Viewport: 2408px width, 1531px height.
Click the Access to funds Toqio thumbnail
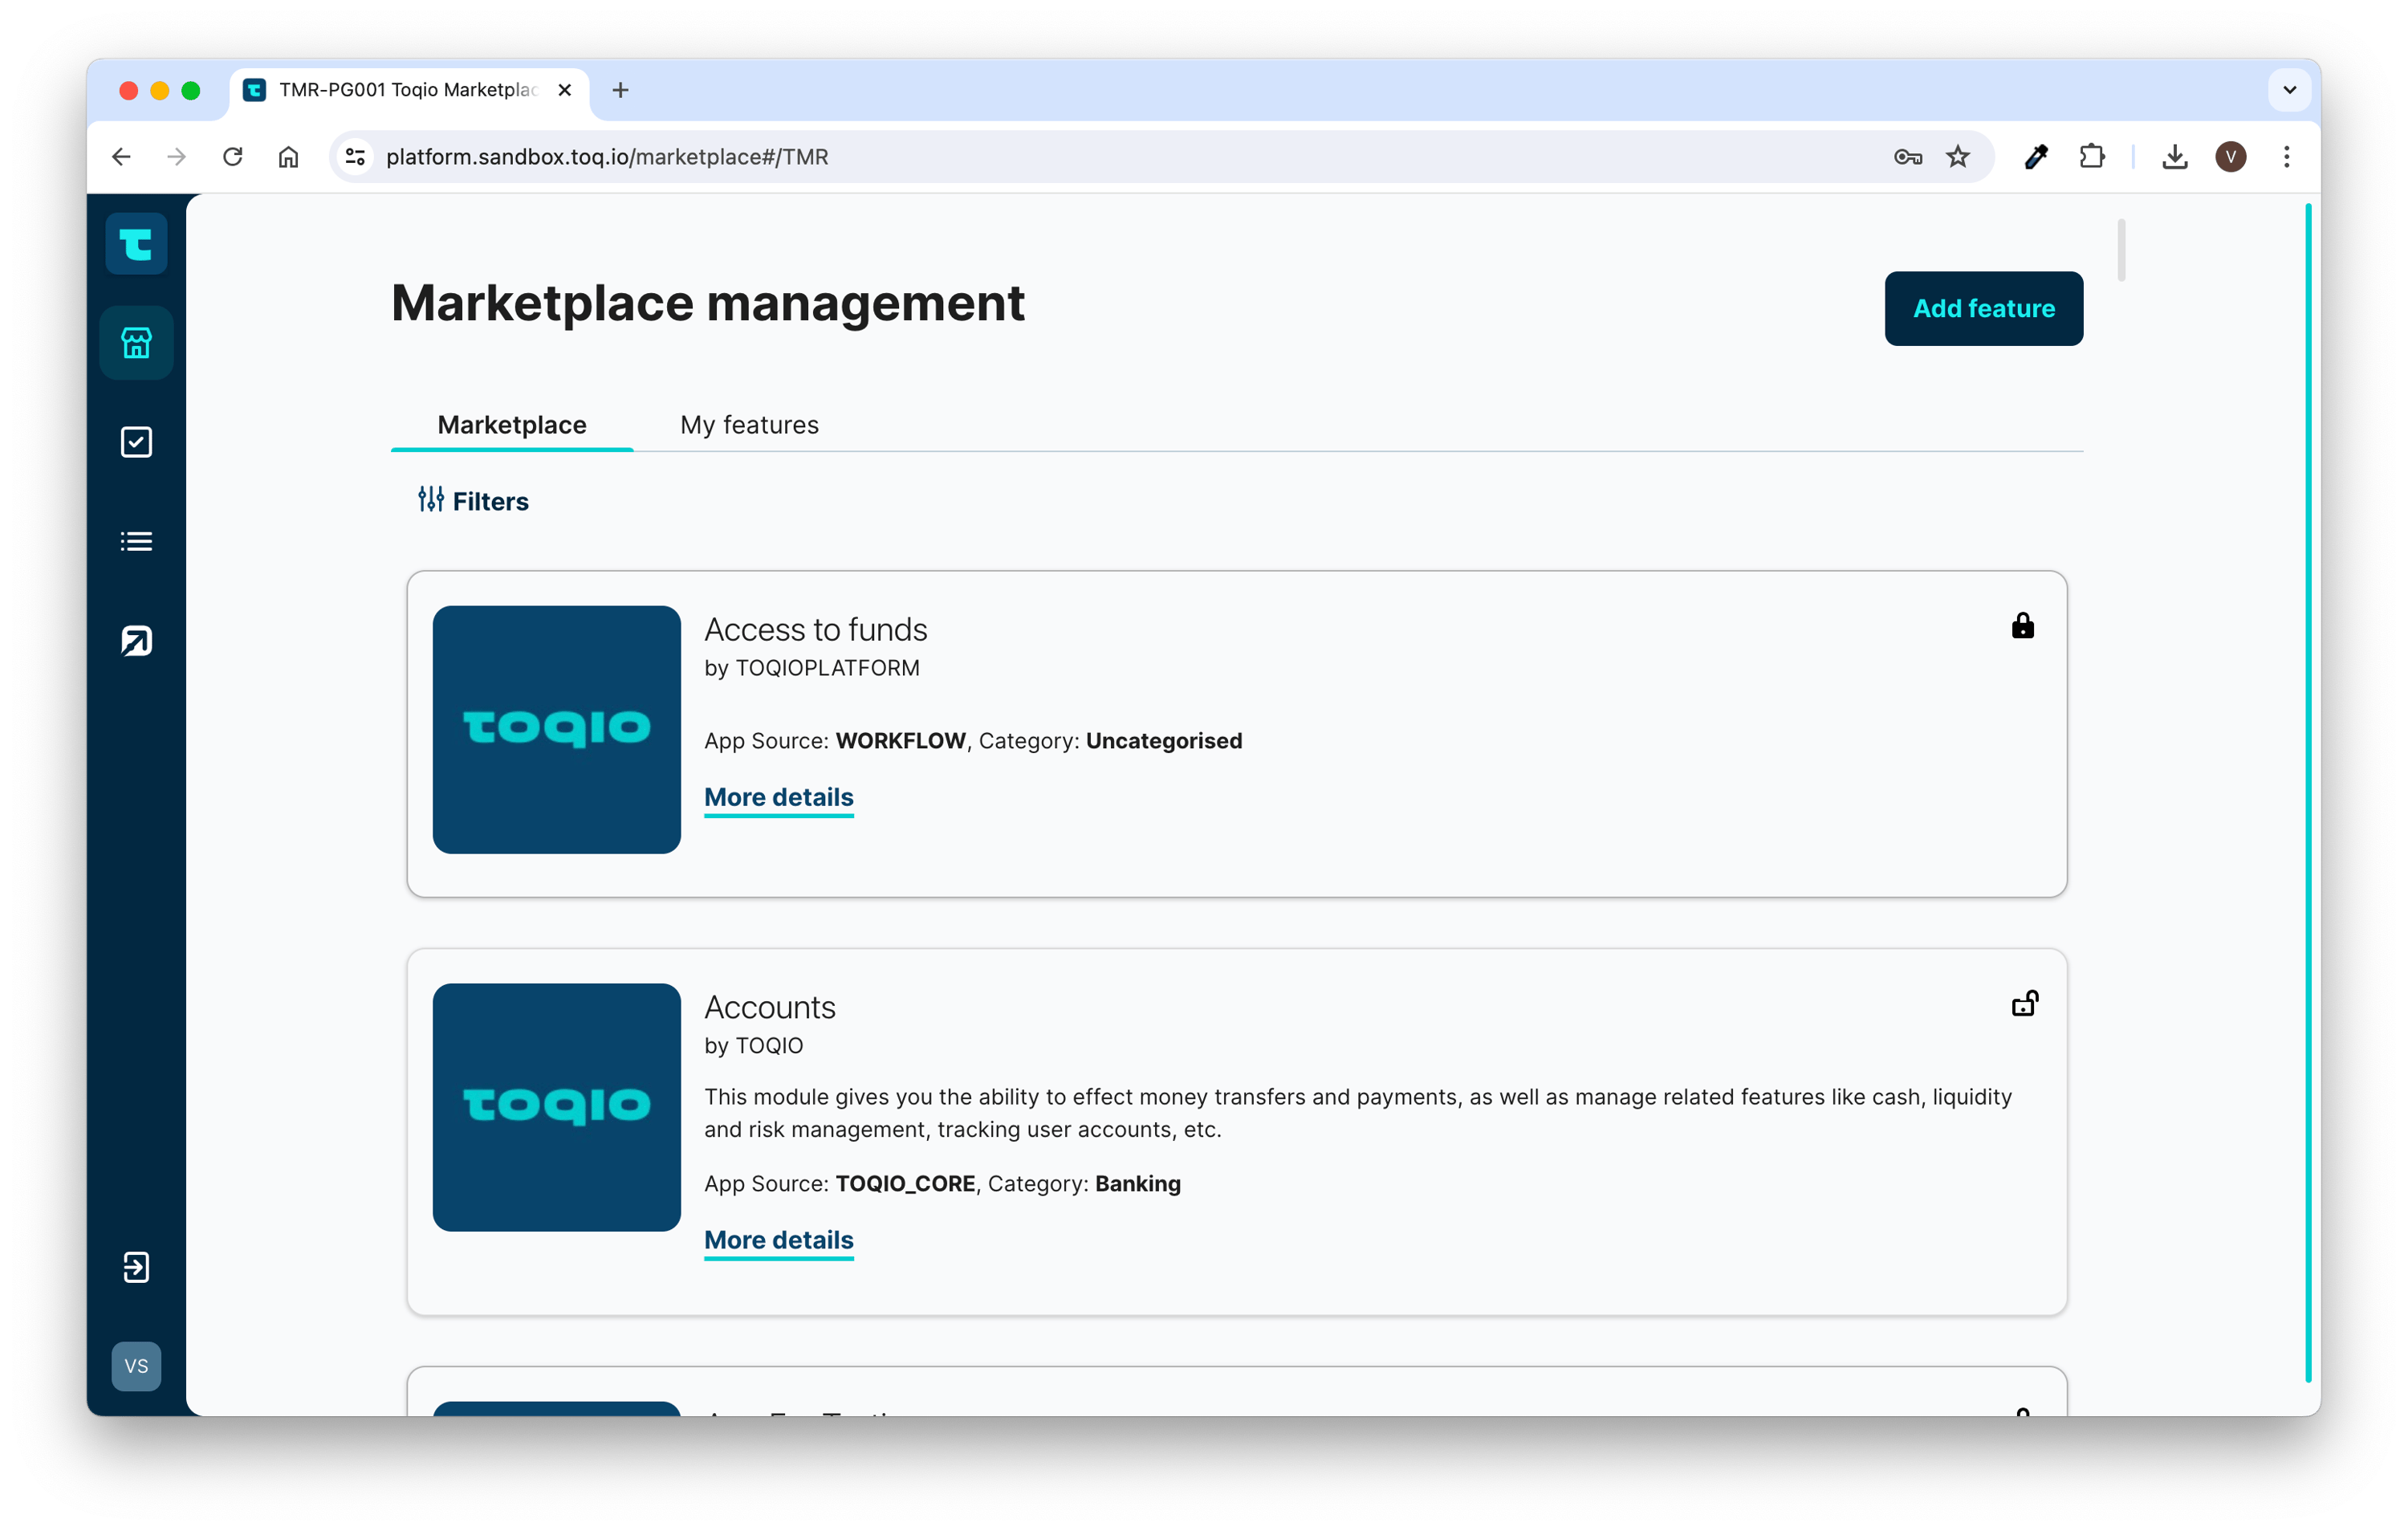[557, 729]
